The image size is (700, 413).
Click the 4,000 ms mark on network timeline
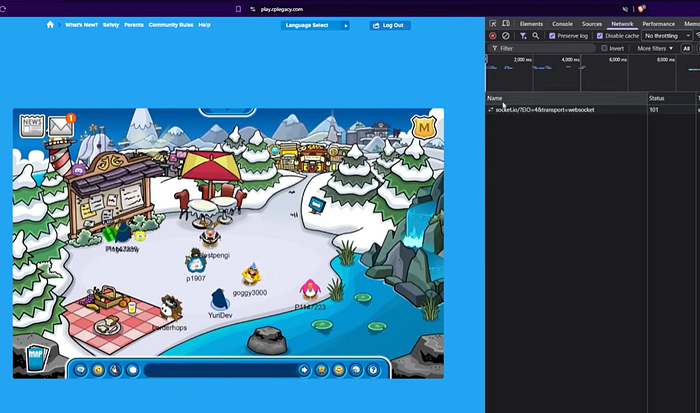(571, 59)
